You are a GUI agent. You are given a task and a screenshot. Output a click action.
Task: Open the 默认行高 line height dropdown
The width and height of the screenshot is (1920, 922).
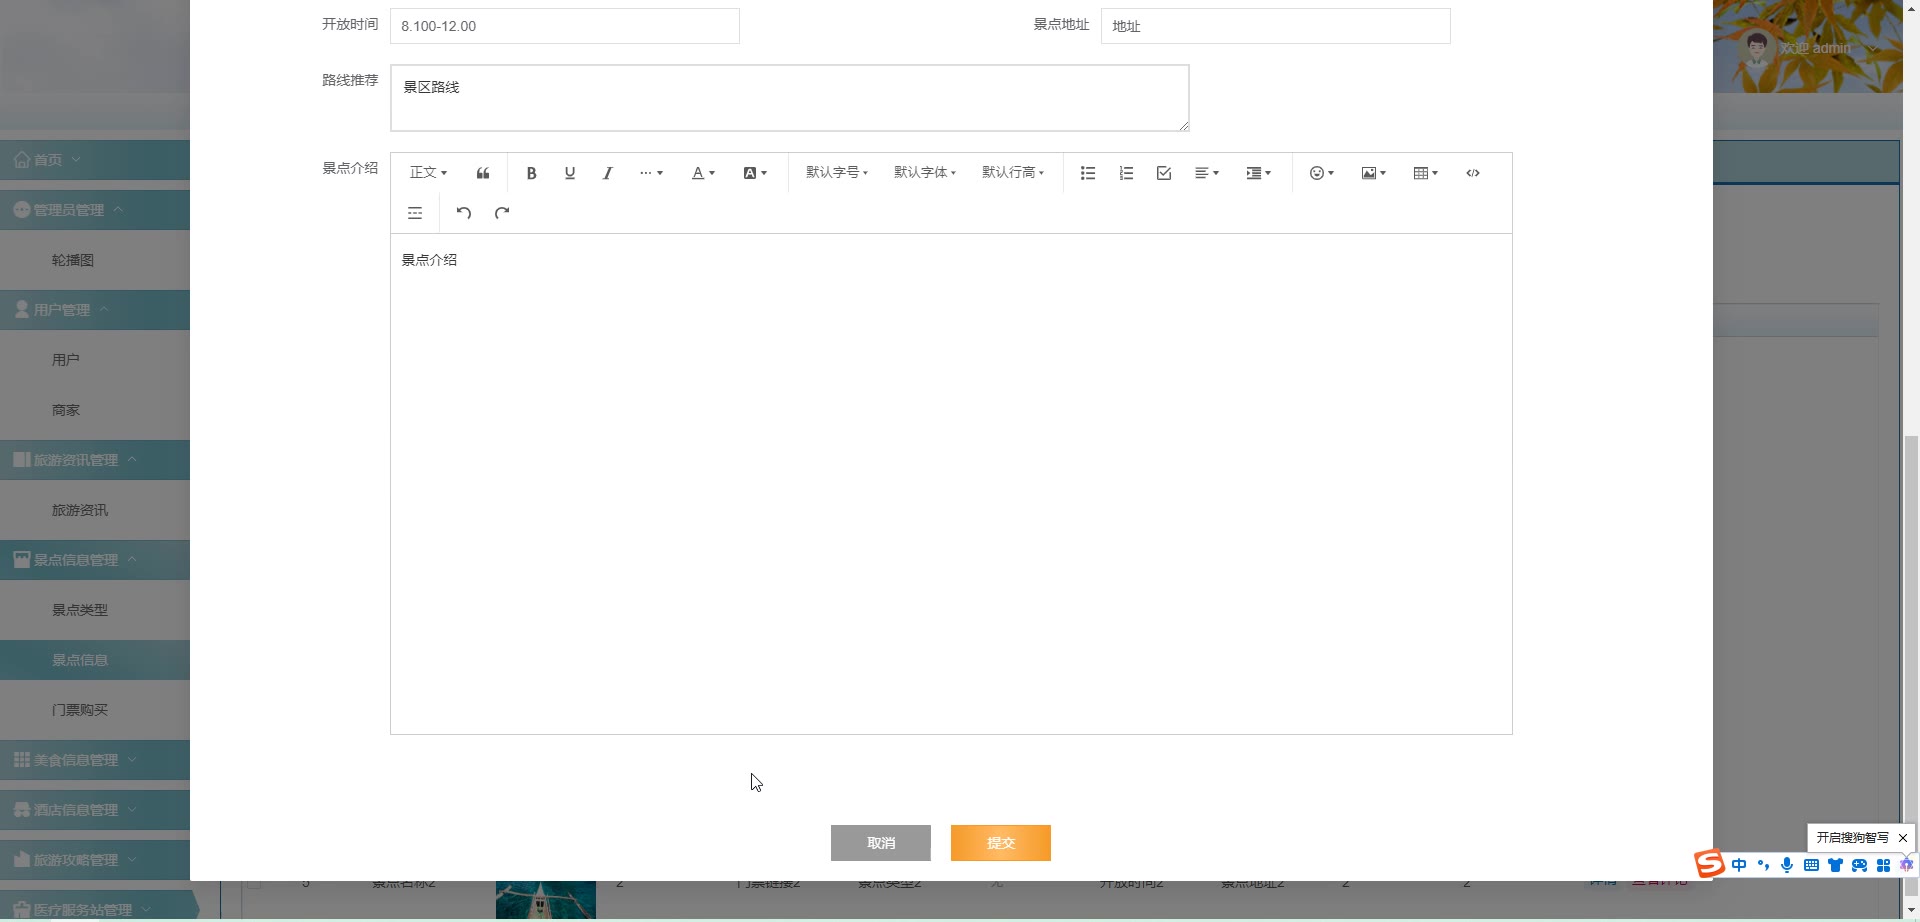click(x=1013, y=173)
